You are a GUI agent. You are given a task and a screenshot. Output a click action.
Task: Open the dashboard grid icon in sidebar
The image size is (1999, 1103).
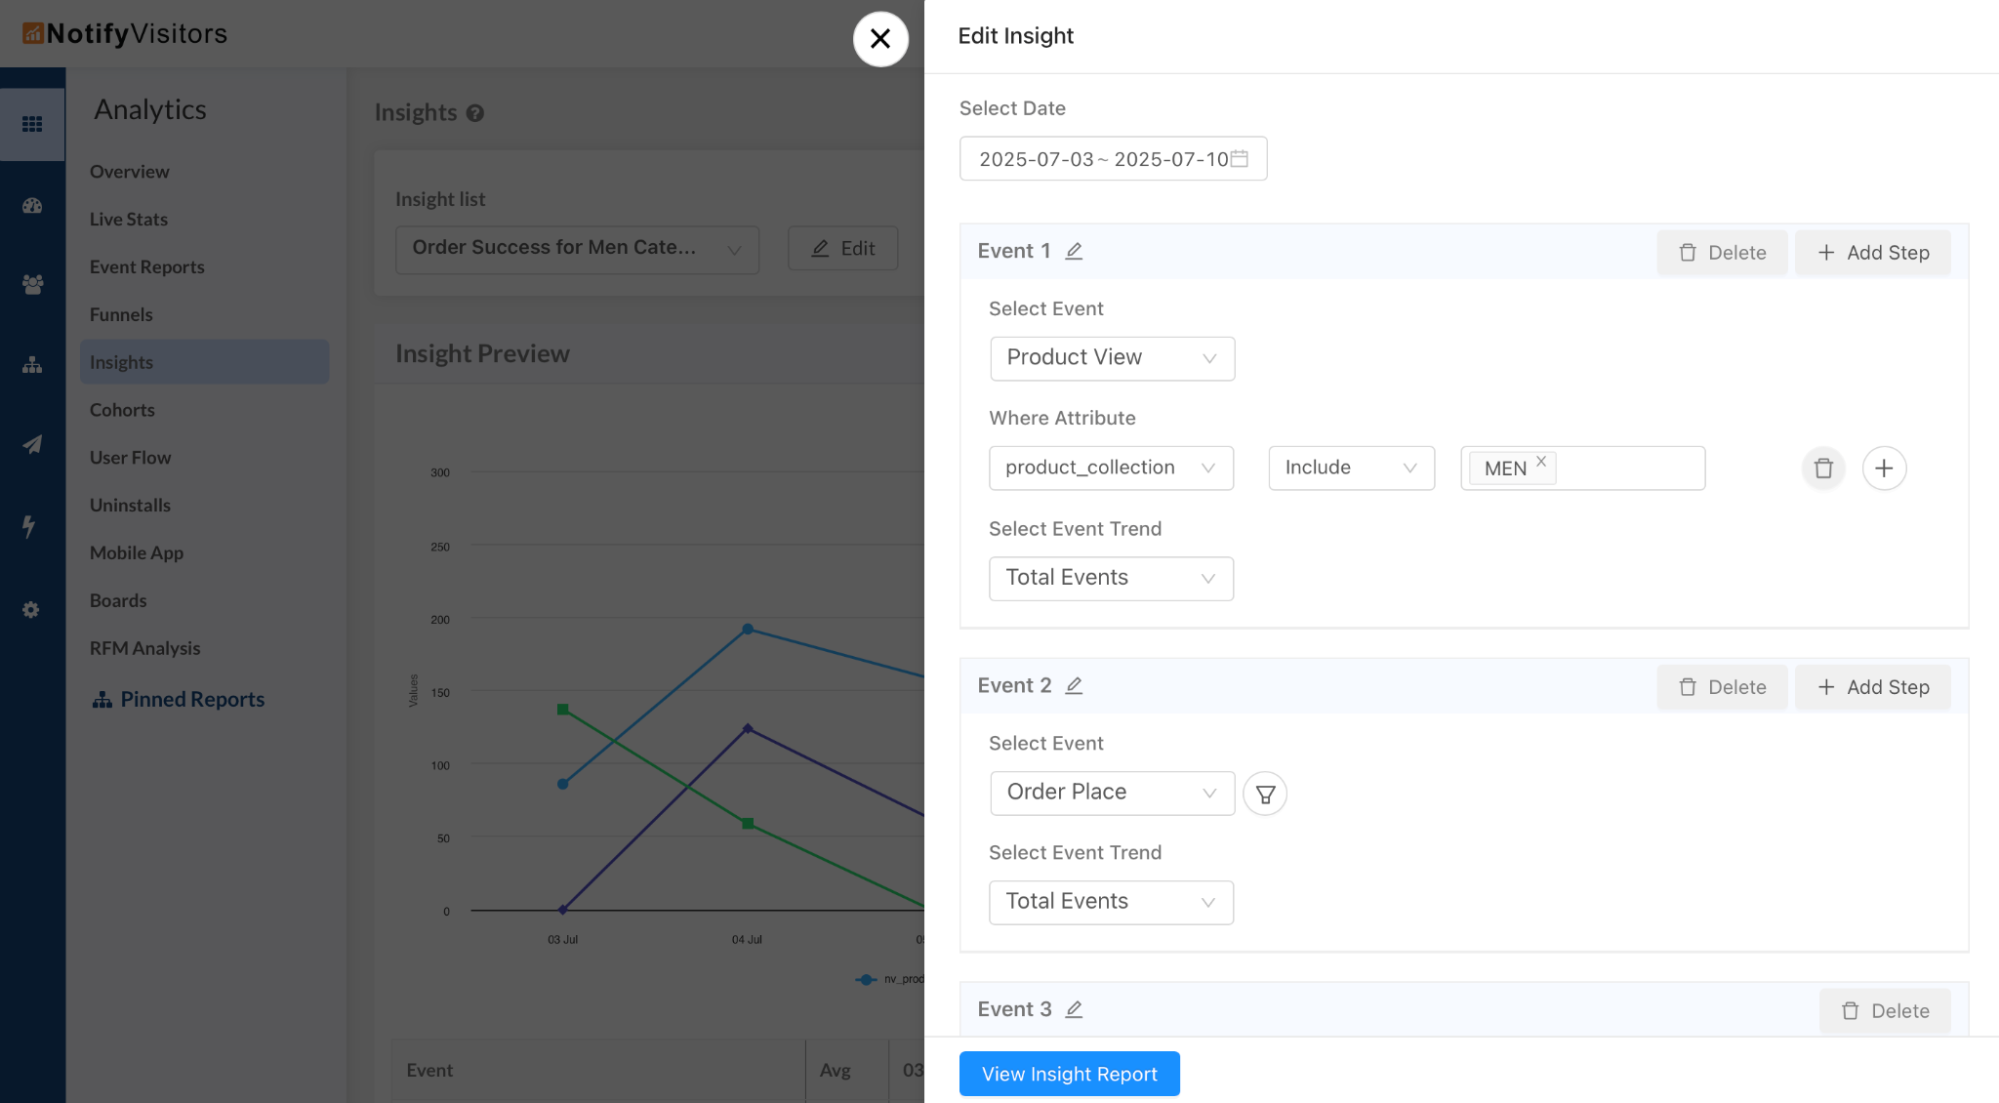(32, 124)
